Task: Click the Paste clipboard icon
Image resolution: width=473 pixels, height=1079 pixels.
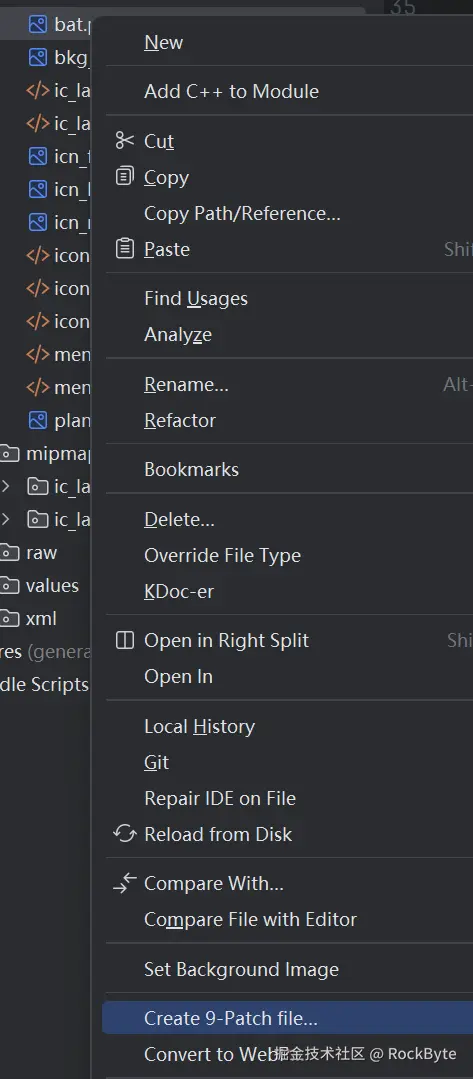Action: pyautogui.click(x=125, y=248)
